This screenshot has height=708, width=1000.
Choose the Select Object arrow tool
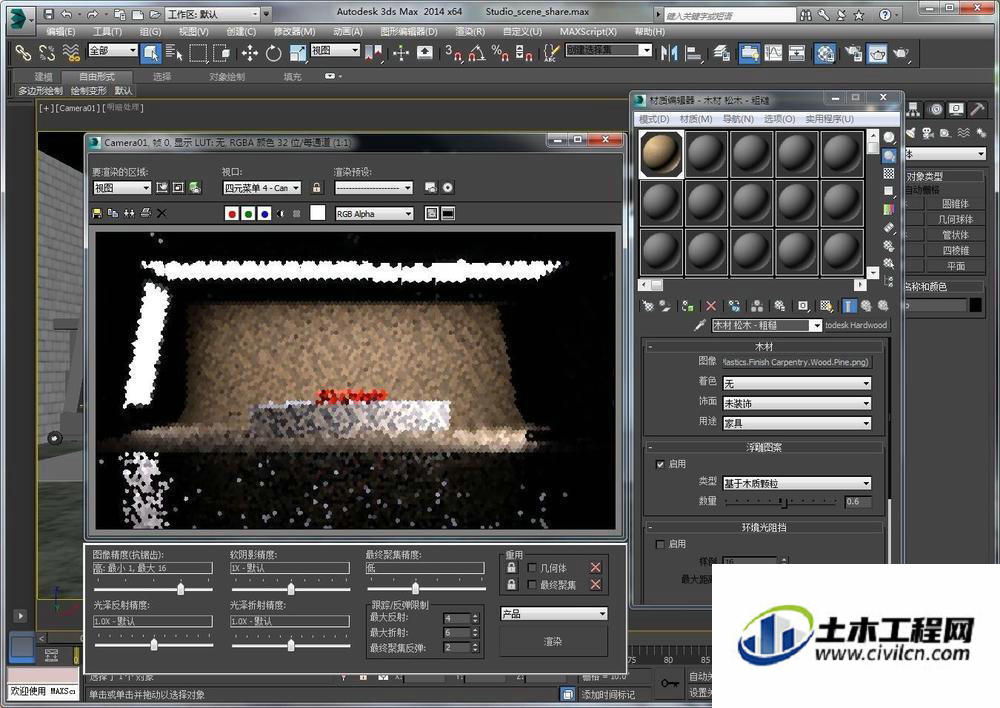click(151, 52)
